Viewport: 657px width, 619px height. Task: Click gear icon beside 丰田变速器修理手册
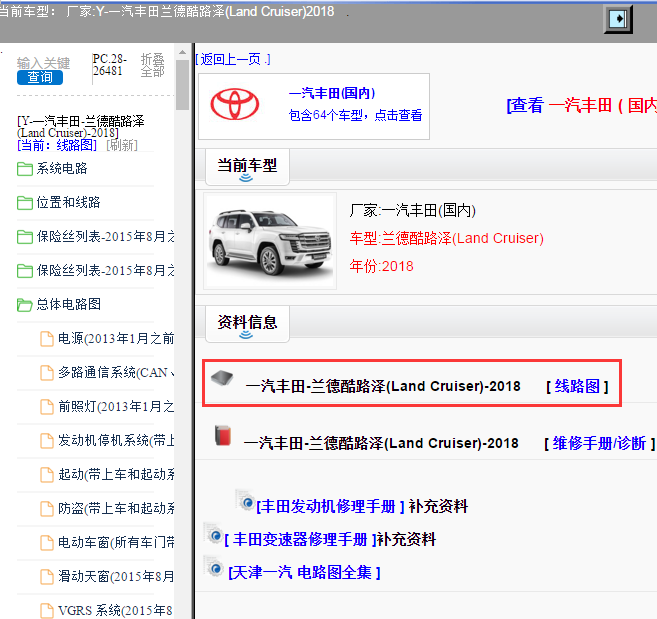[x=213, y=533]
